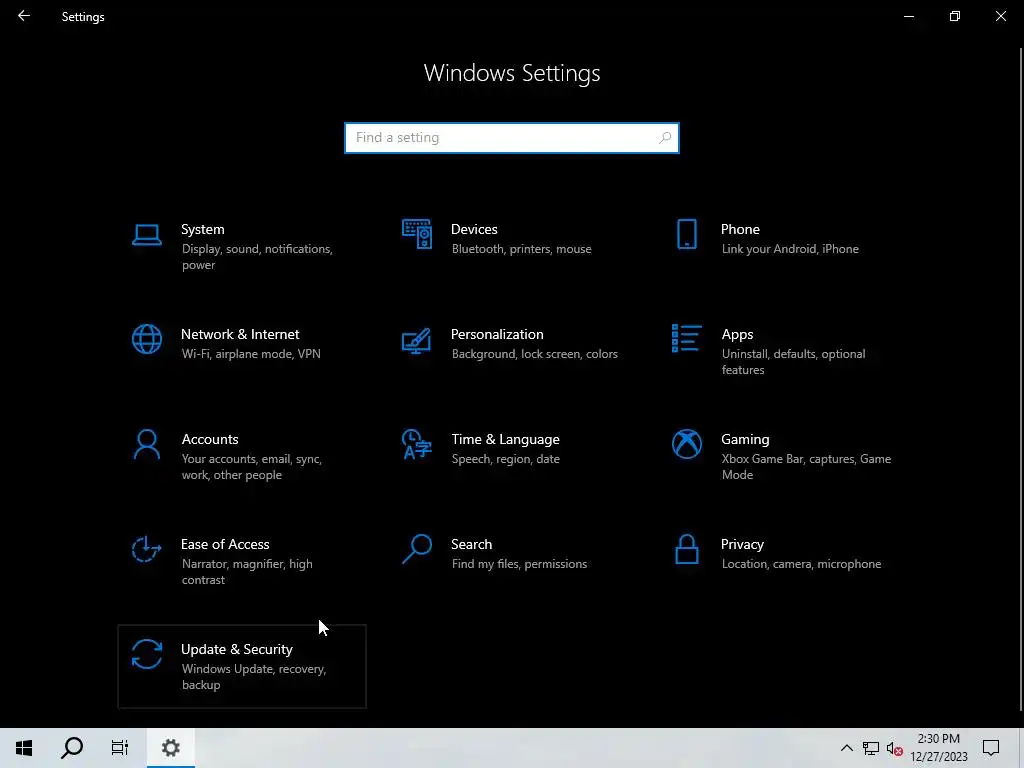Image resolution: width=1024 pixels, height=768 pixels.
Task: Go back with the arrow button
Action: [x=24, y=16]
